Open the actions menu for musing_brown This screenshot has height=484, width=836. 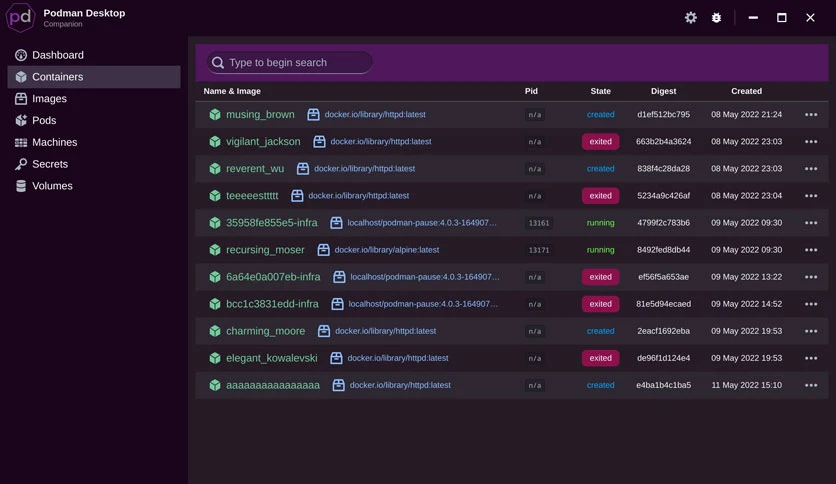click(x=811, y=115)
